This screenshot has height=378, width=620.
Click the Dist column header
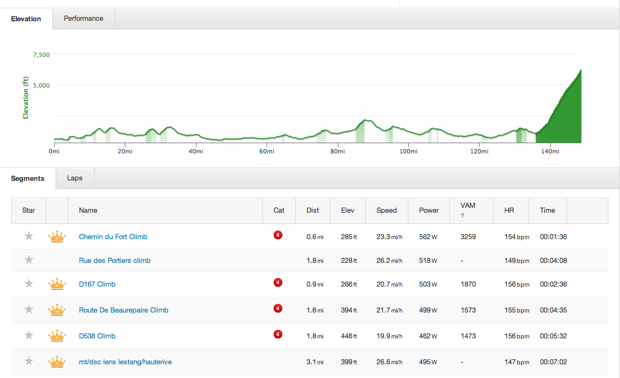[312, 210]
